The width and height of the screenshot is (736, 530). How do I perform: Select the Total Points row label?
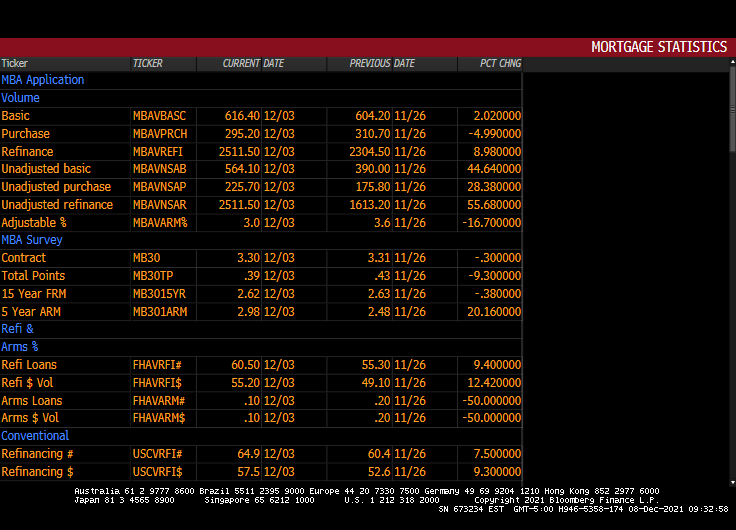click(33, 276)
